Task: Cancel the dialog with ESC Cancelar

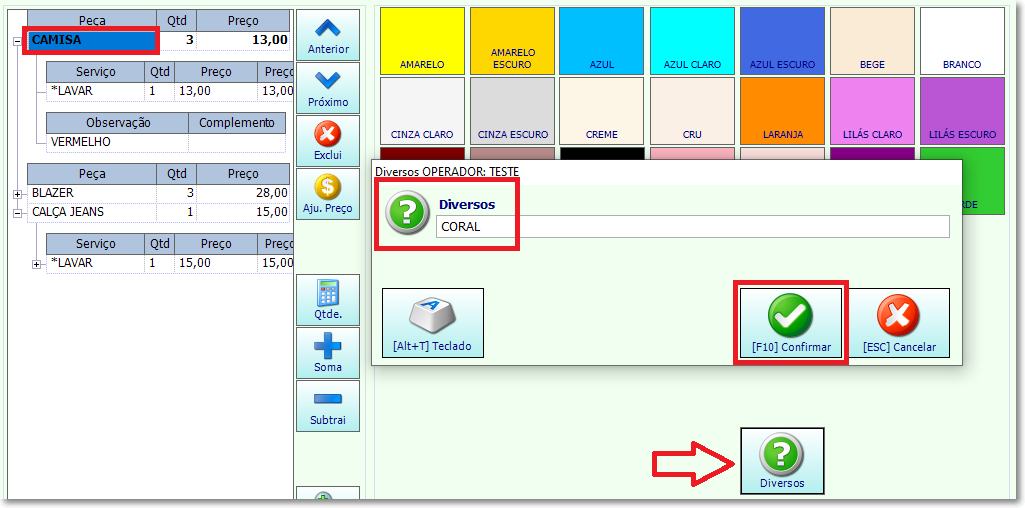Action: click(x=899, y=323)
